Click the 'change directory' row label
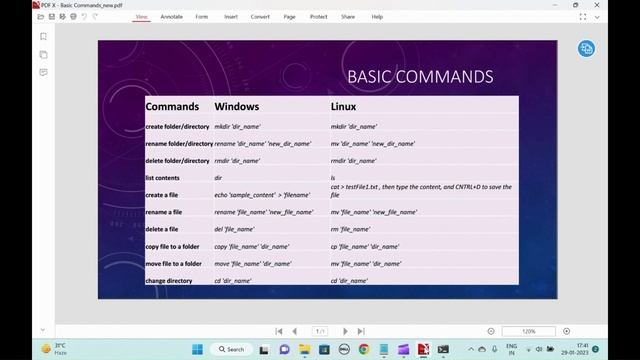The height and width of the screenshot is (360, 640). tap(169, 281)
